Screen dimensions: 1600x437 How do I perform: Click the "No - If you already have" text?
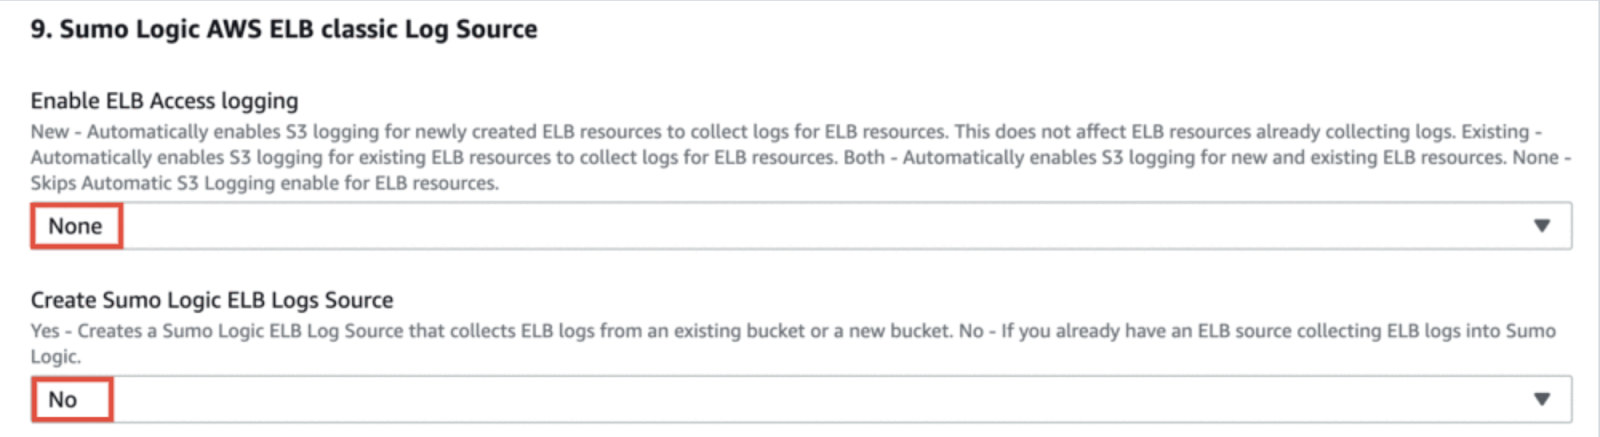[1060, 331]
